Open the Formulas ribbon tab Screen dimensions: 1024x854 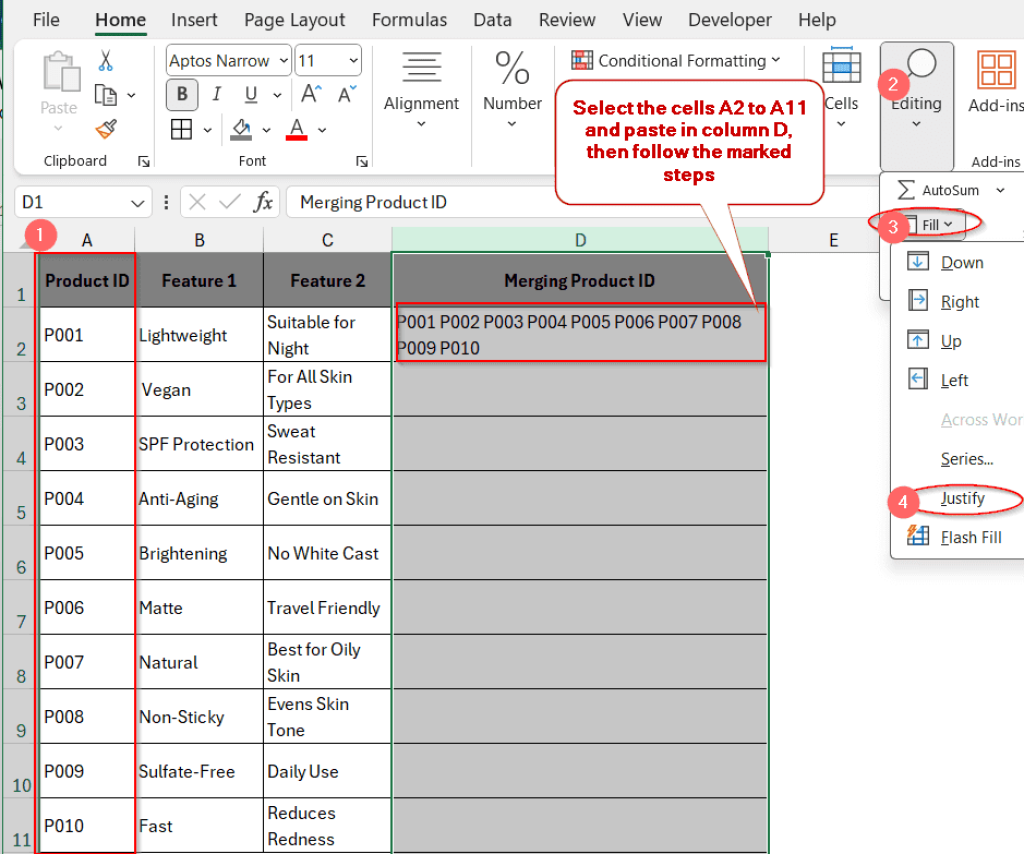coord(409,20)
